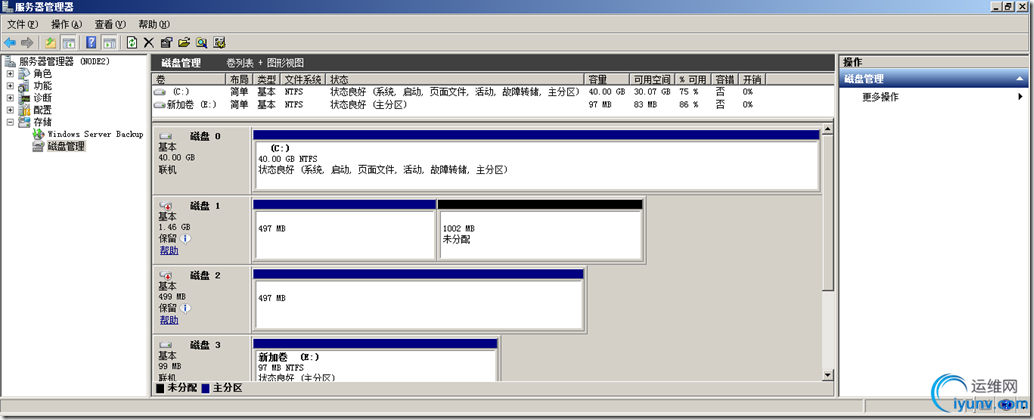Select the 1002 MB 未分配 block
The image size is (1034, 420).
tap(540, 230)
